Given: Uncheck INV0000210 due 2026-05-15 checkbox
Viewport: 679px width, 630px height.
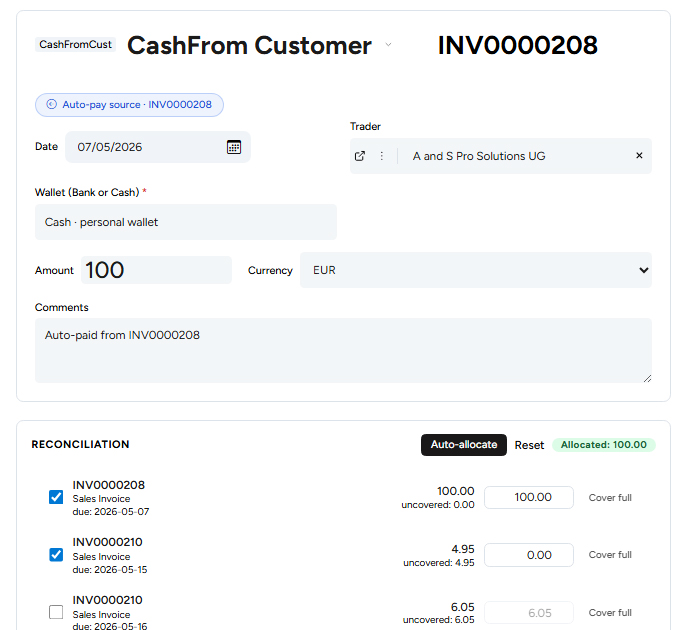Looking at the screenshot, I should click(x=56, y=555).
